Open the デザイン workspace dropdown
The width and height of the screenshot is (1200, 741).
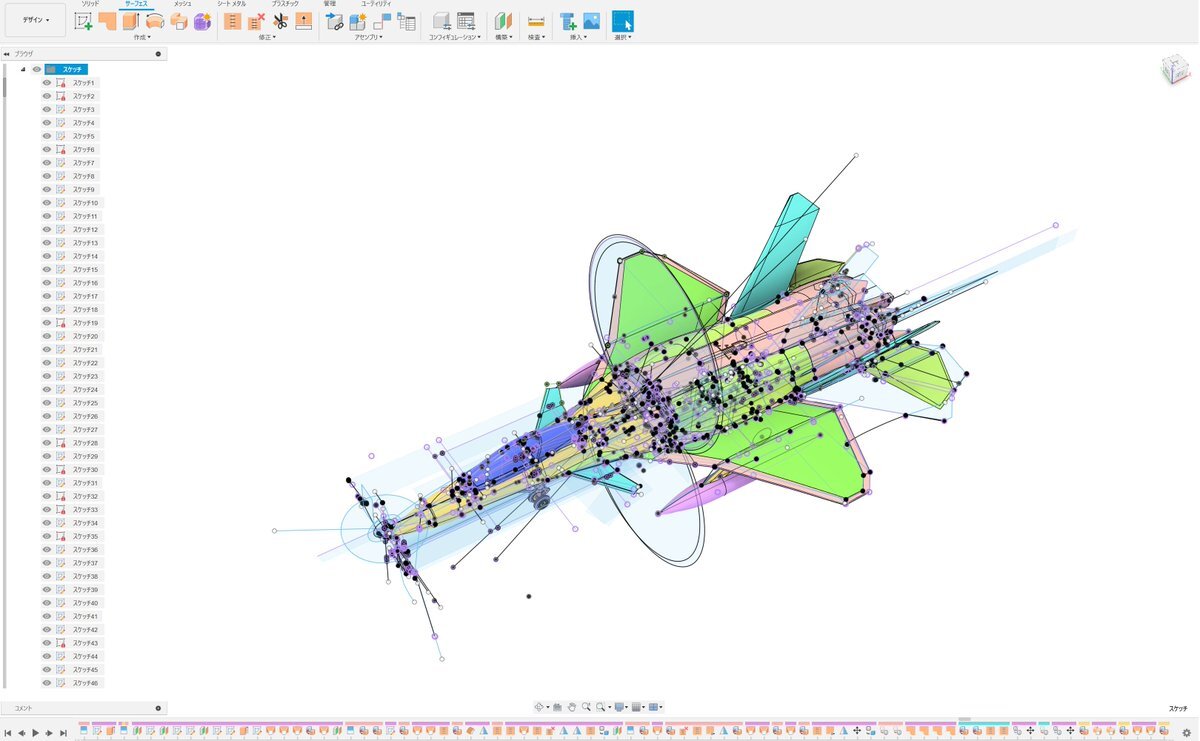[x=36, y=20]
